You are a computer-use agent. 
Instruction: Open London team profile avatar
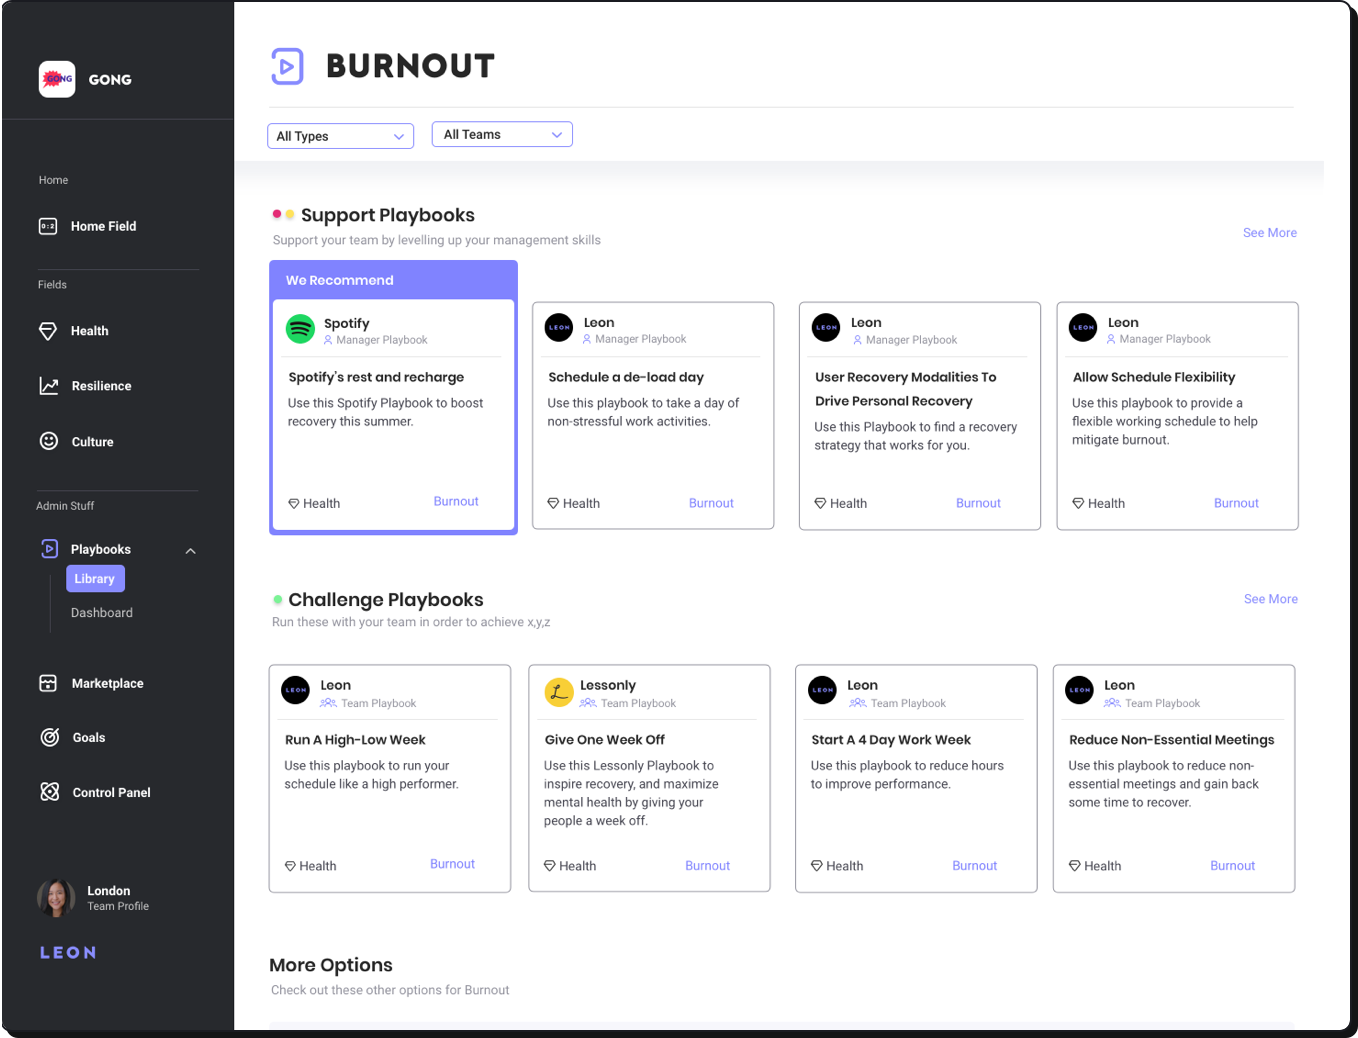56,898
